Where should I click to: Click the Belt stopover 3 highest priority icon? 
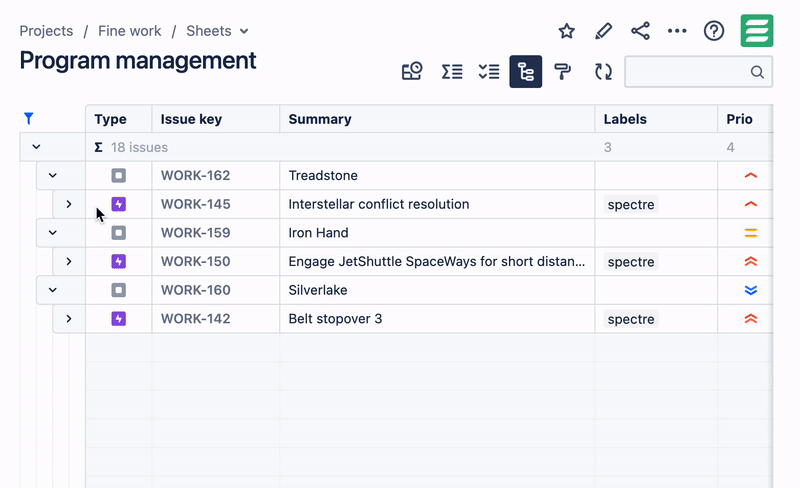click(751, 319)
